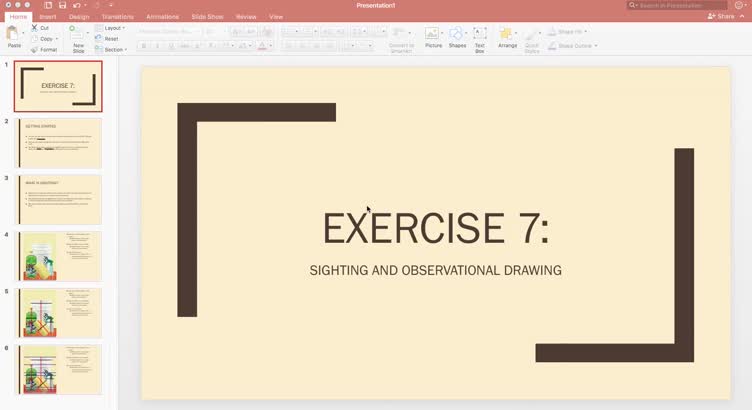Open the font color dropdown arrow
This screenshot has width=752, height=410.
[270, 46]
